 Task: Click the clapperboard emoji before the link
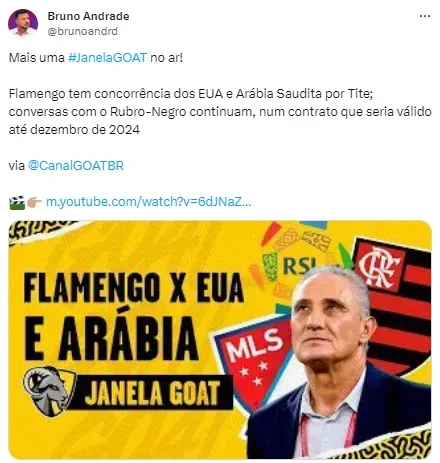click(x=17, y=202)
